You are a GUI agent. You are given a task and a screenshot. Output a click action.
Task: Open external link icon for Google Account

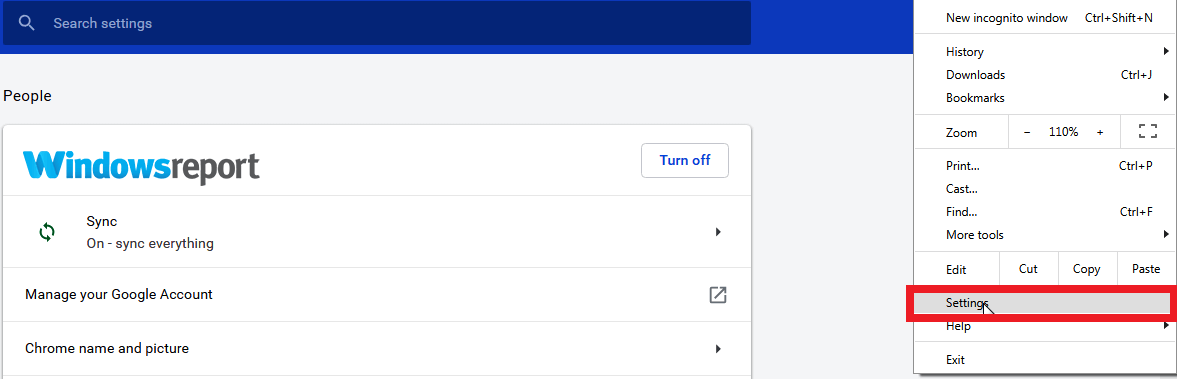click(718, 295)
